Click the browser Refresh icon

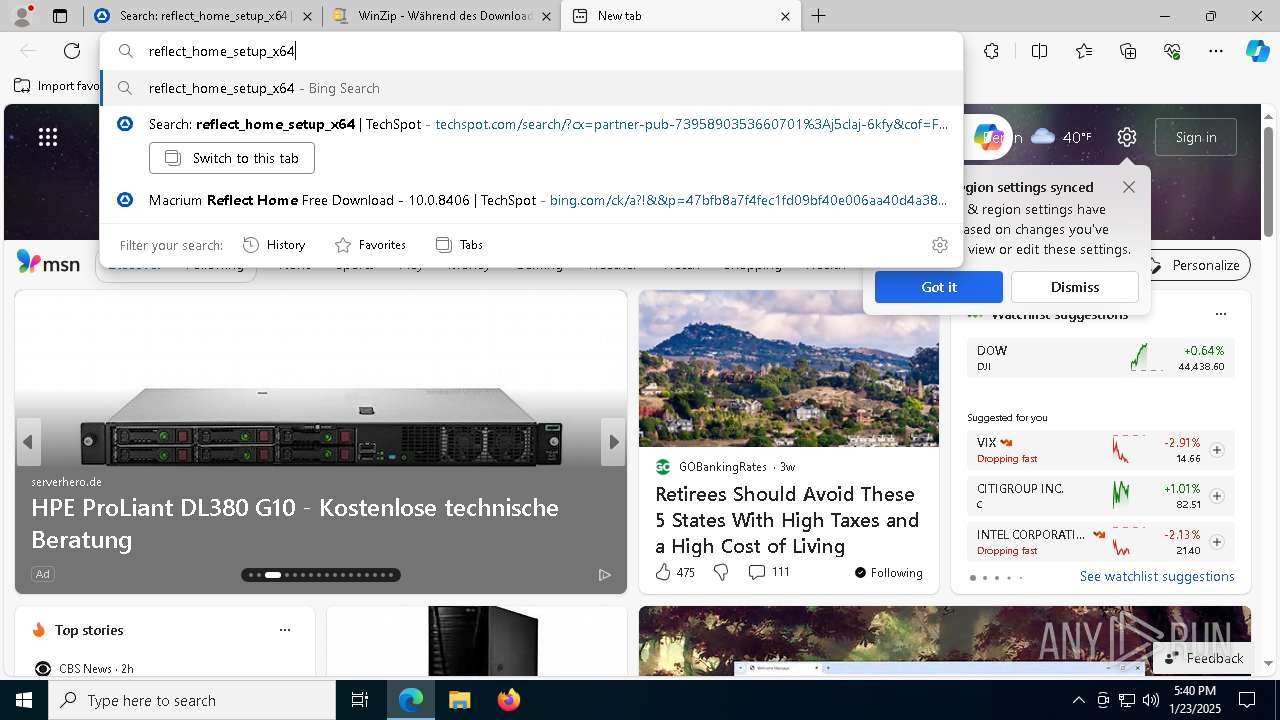tap(72, 51)
